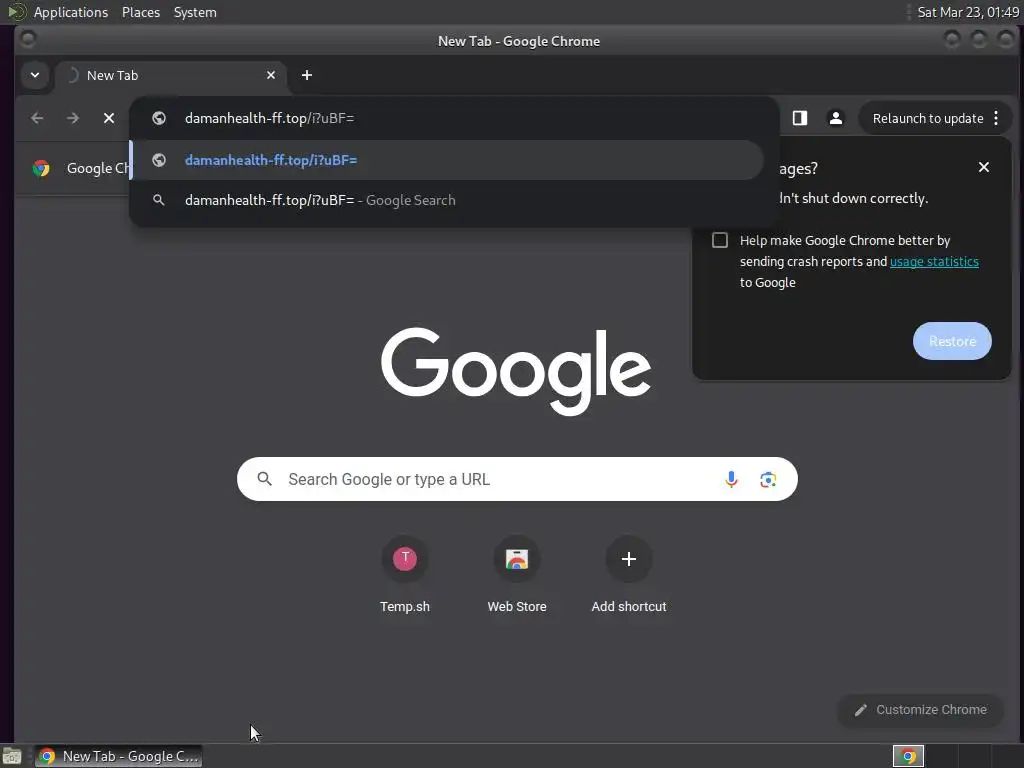Click the globe icon in the address bar

(x=159, y=118)
